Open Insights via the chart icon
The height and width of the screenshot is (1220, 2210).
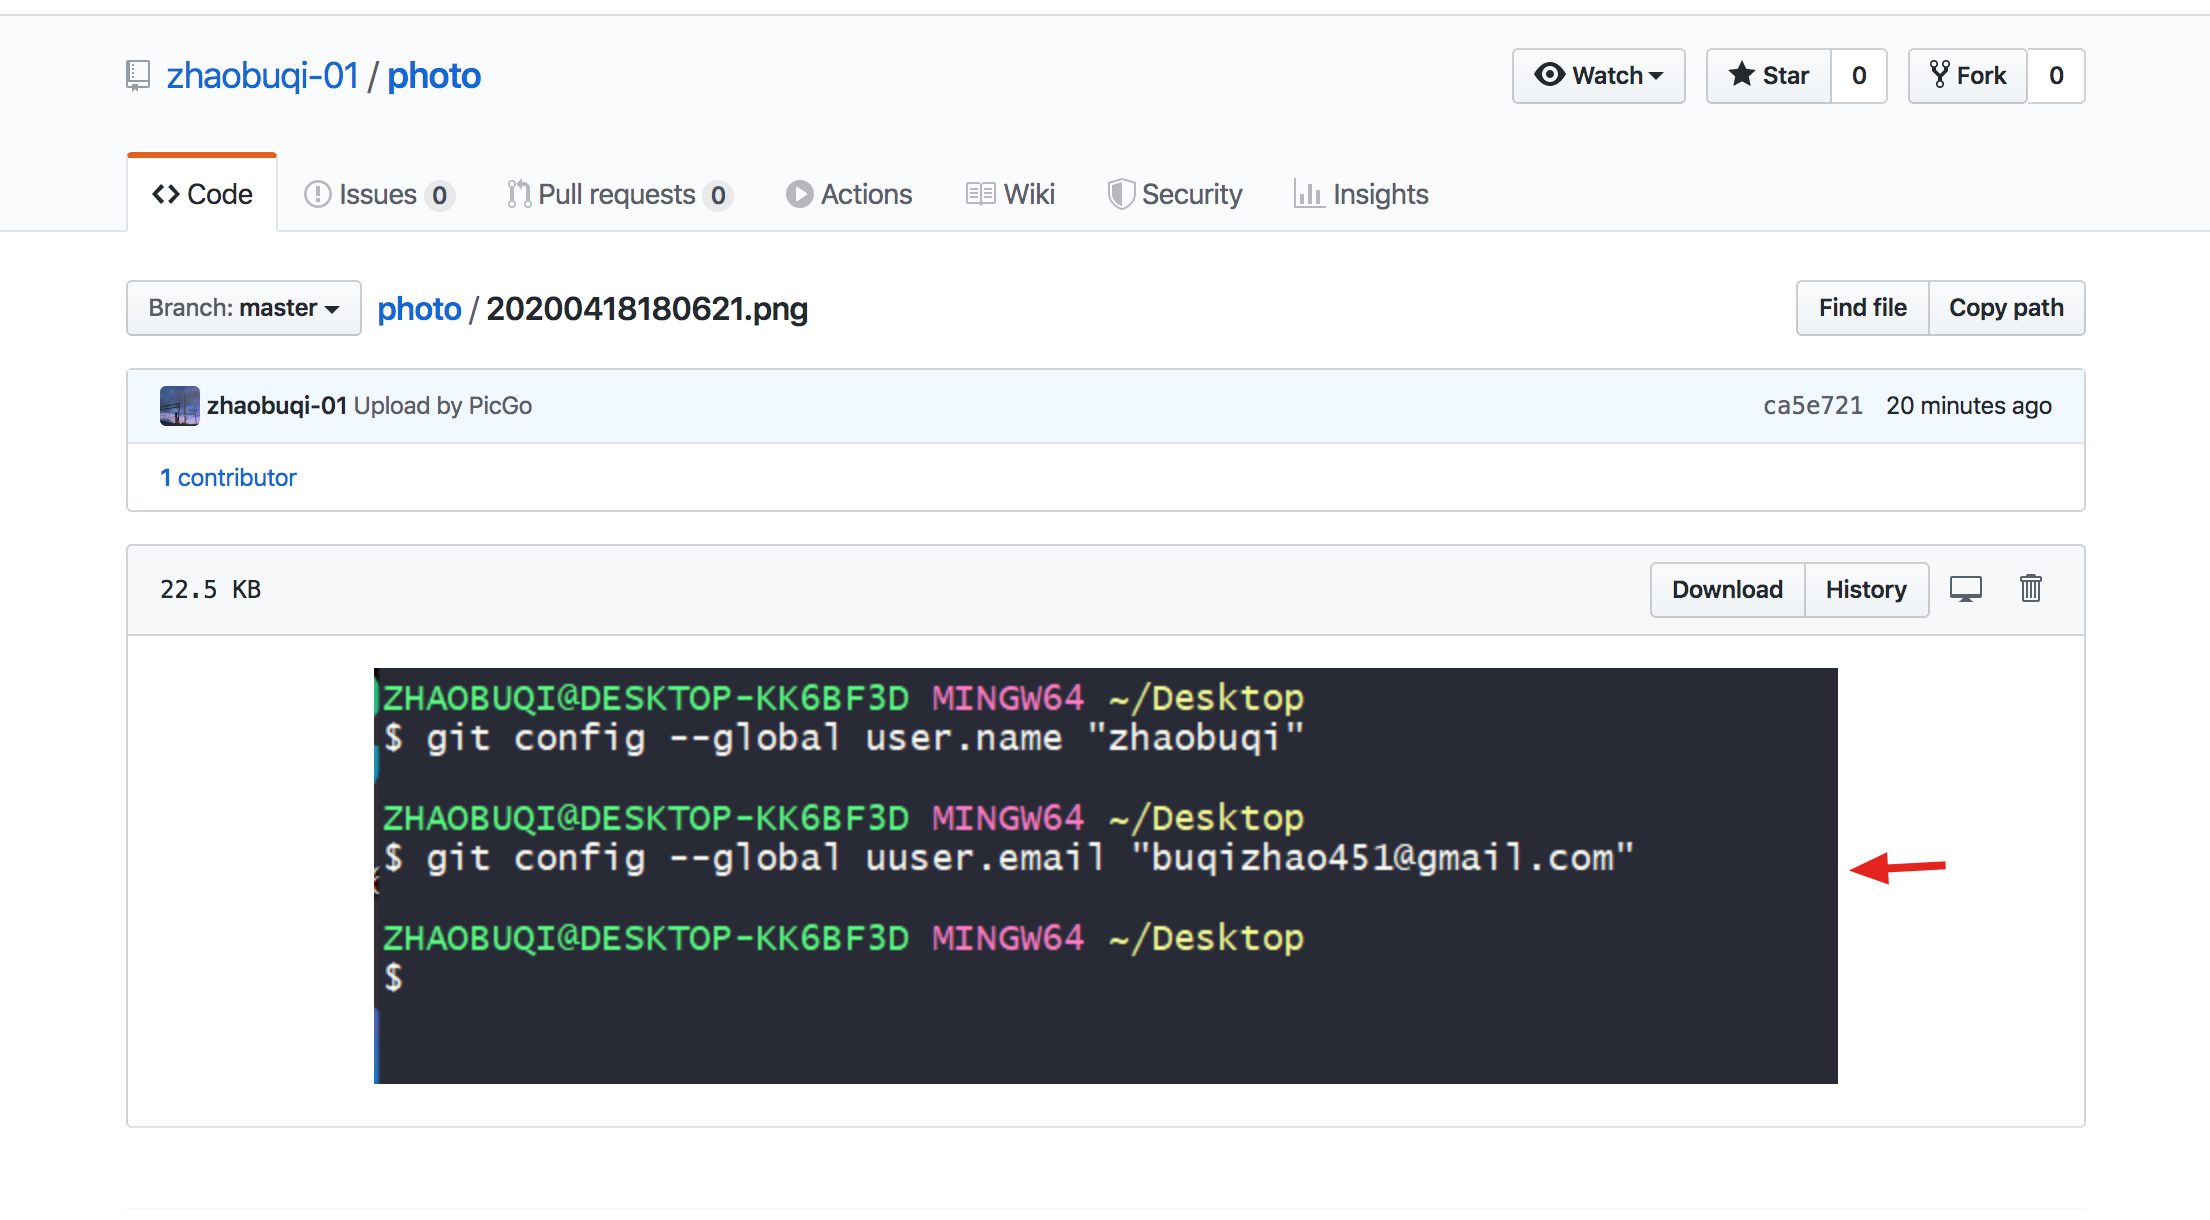click(1310, 194)
